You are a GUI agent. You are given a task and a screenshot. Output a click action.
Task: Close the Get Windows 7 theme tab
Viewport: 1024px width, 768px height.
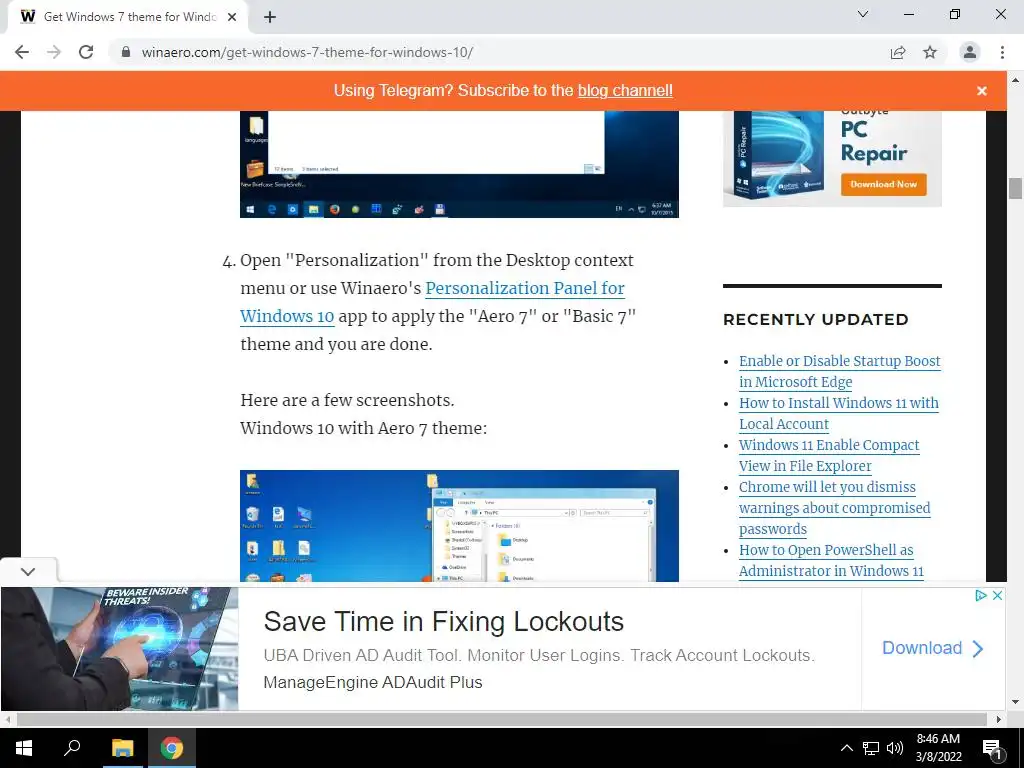point(232,17)
